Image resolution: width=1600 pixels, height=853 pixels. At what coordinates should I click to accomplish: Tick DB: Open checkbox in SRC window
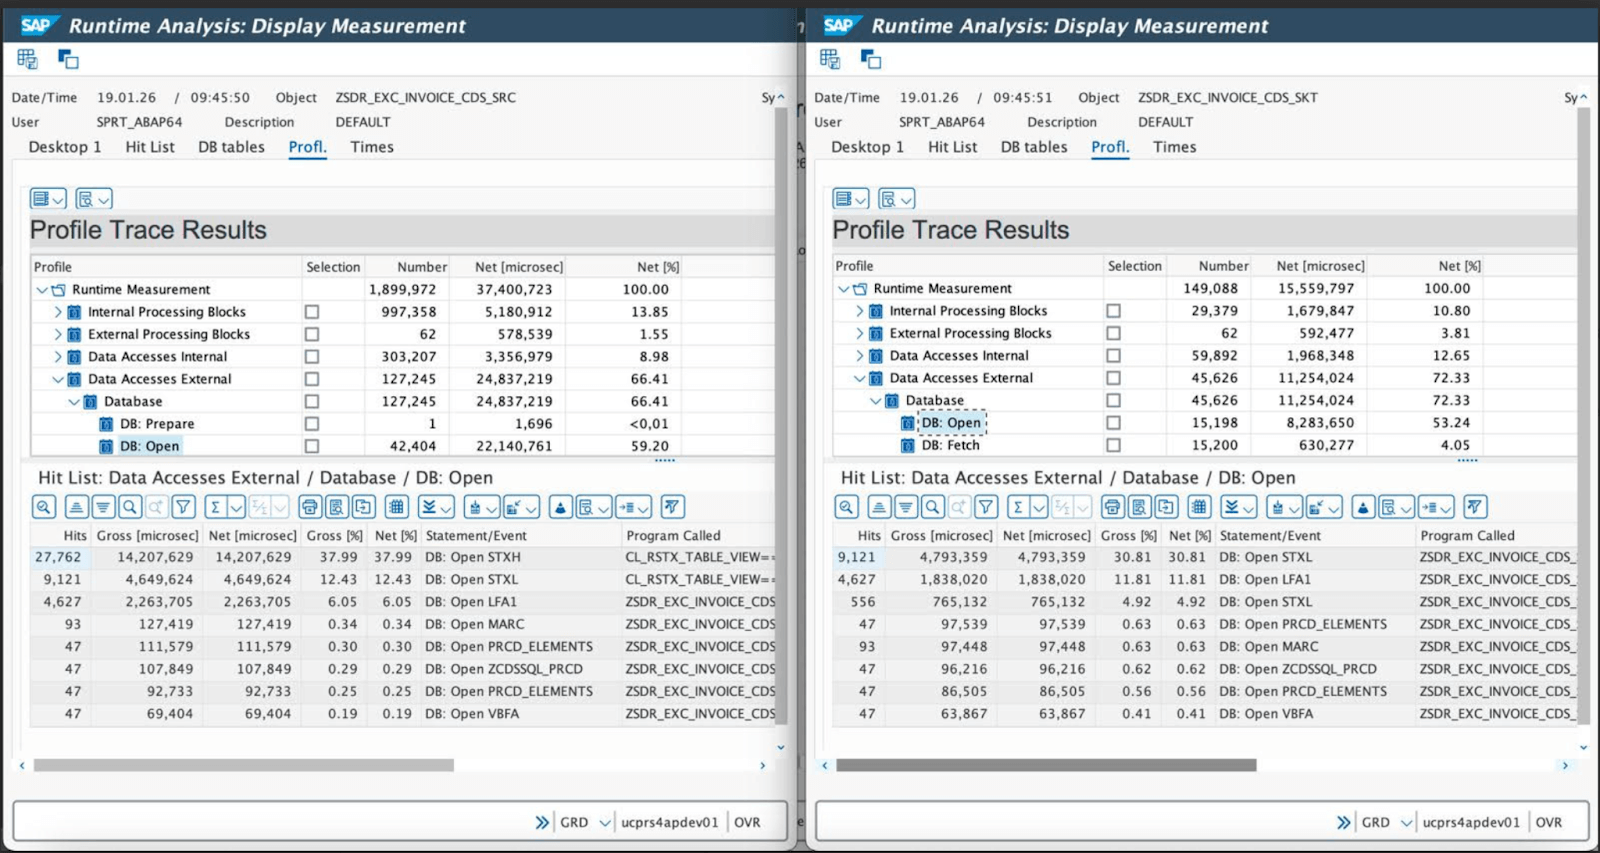click(x=312, y=446)
